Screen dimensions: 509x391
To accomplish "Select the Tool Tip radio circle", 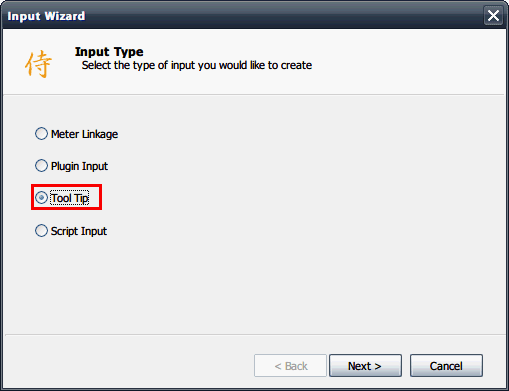I will click(41, 198).
